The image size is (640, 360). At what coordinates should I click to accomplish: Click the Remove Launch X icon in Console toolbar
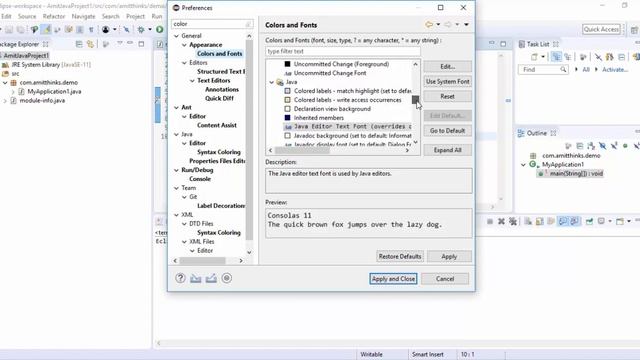click(x=501, y=222)
